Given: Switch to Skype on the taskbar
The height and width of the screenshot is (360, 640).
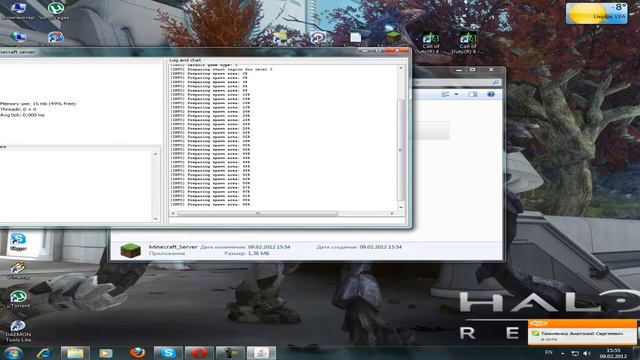Looking at the screenshot, I should click(168, 353).
